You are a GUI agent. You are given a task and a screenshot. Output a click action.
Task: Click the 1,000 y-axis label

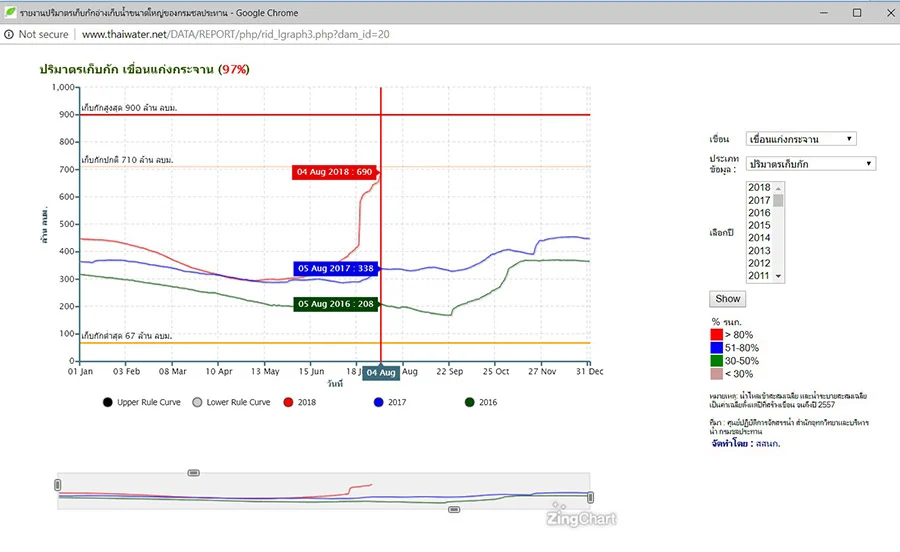point(63,87)
